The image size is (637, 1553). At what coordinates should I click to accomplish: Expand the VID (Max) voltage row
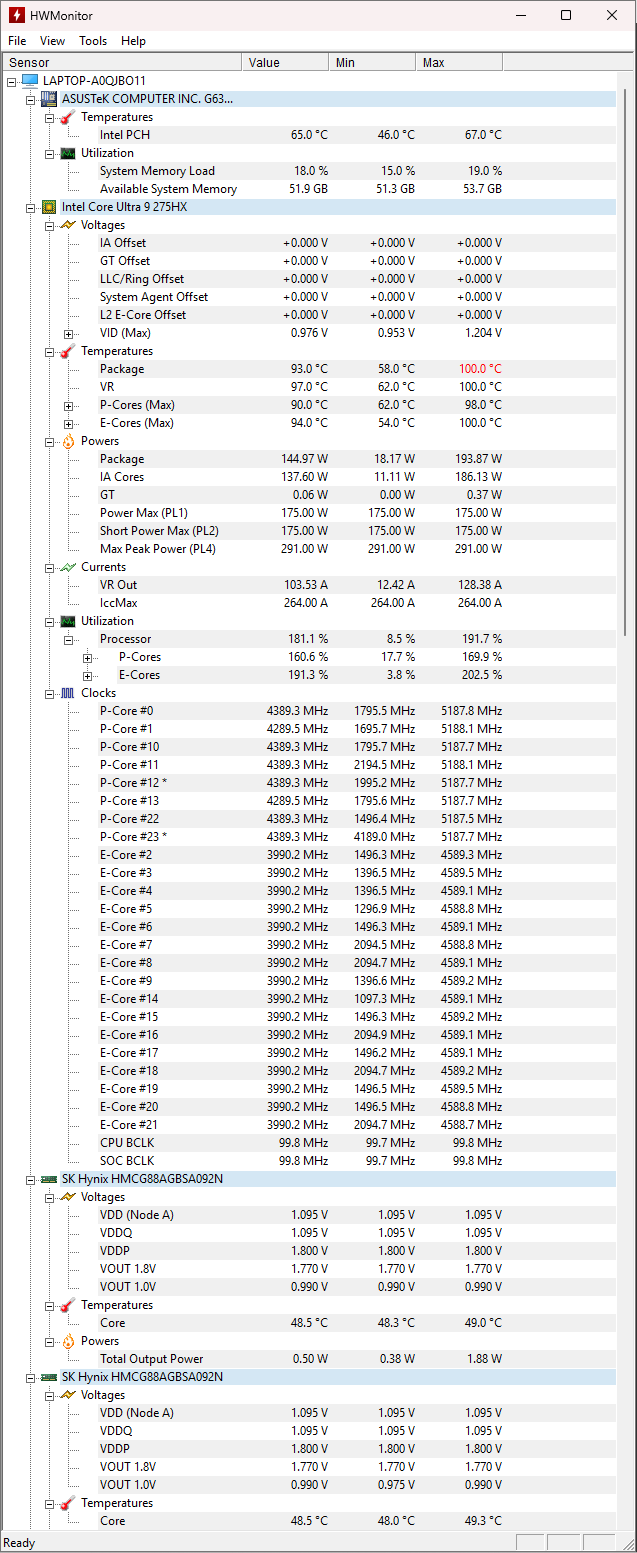pos(68,333)
